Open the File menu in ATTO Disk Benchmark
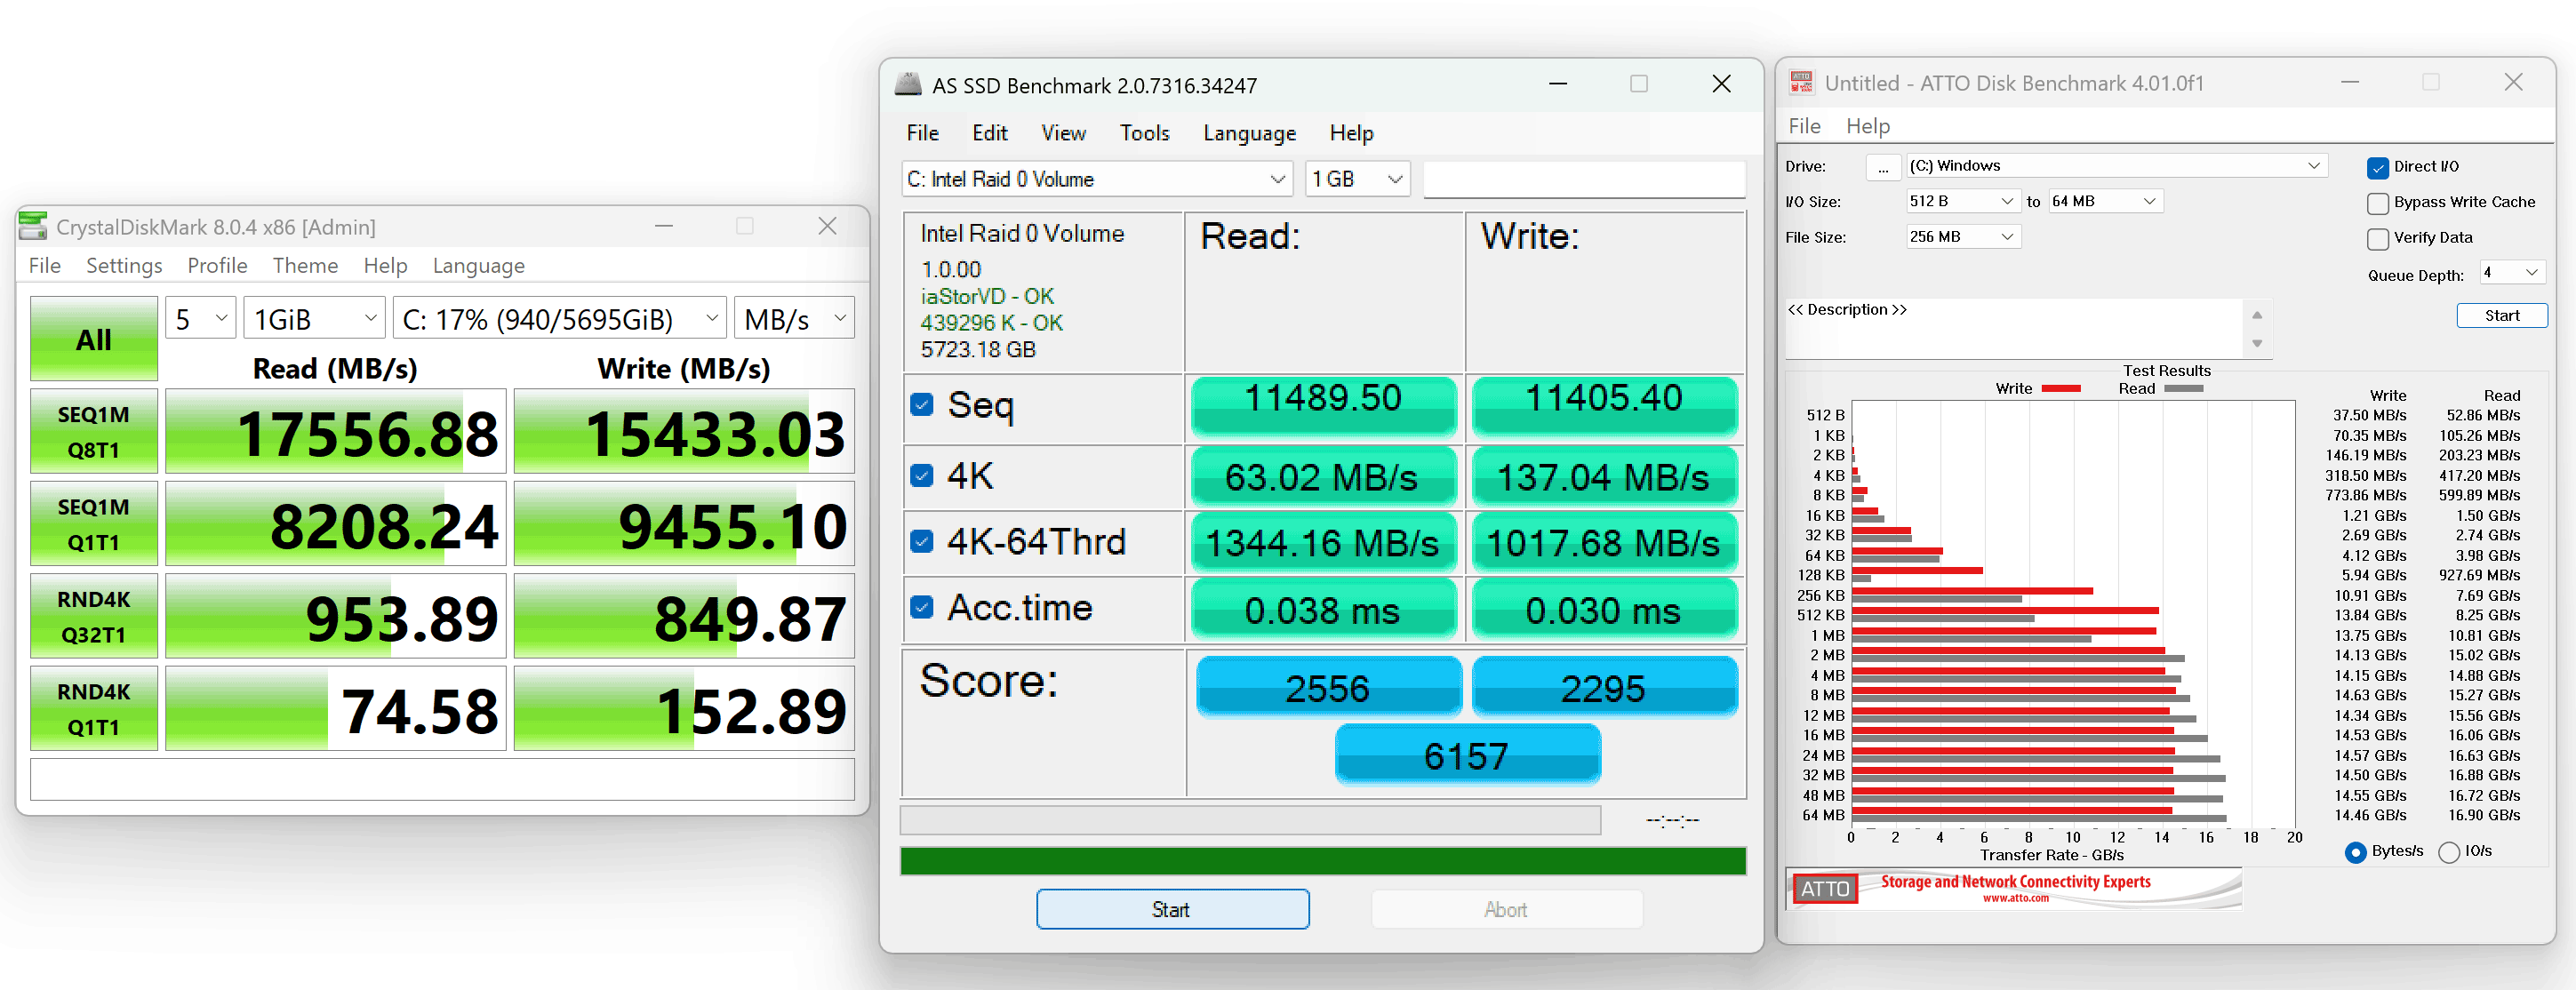This screenshot has width=2576, height=990. pos(1804,126)
